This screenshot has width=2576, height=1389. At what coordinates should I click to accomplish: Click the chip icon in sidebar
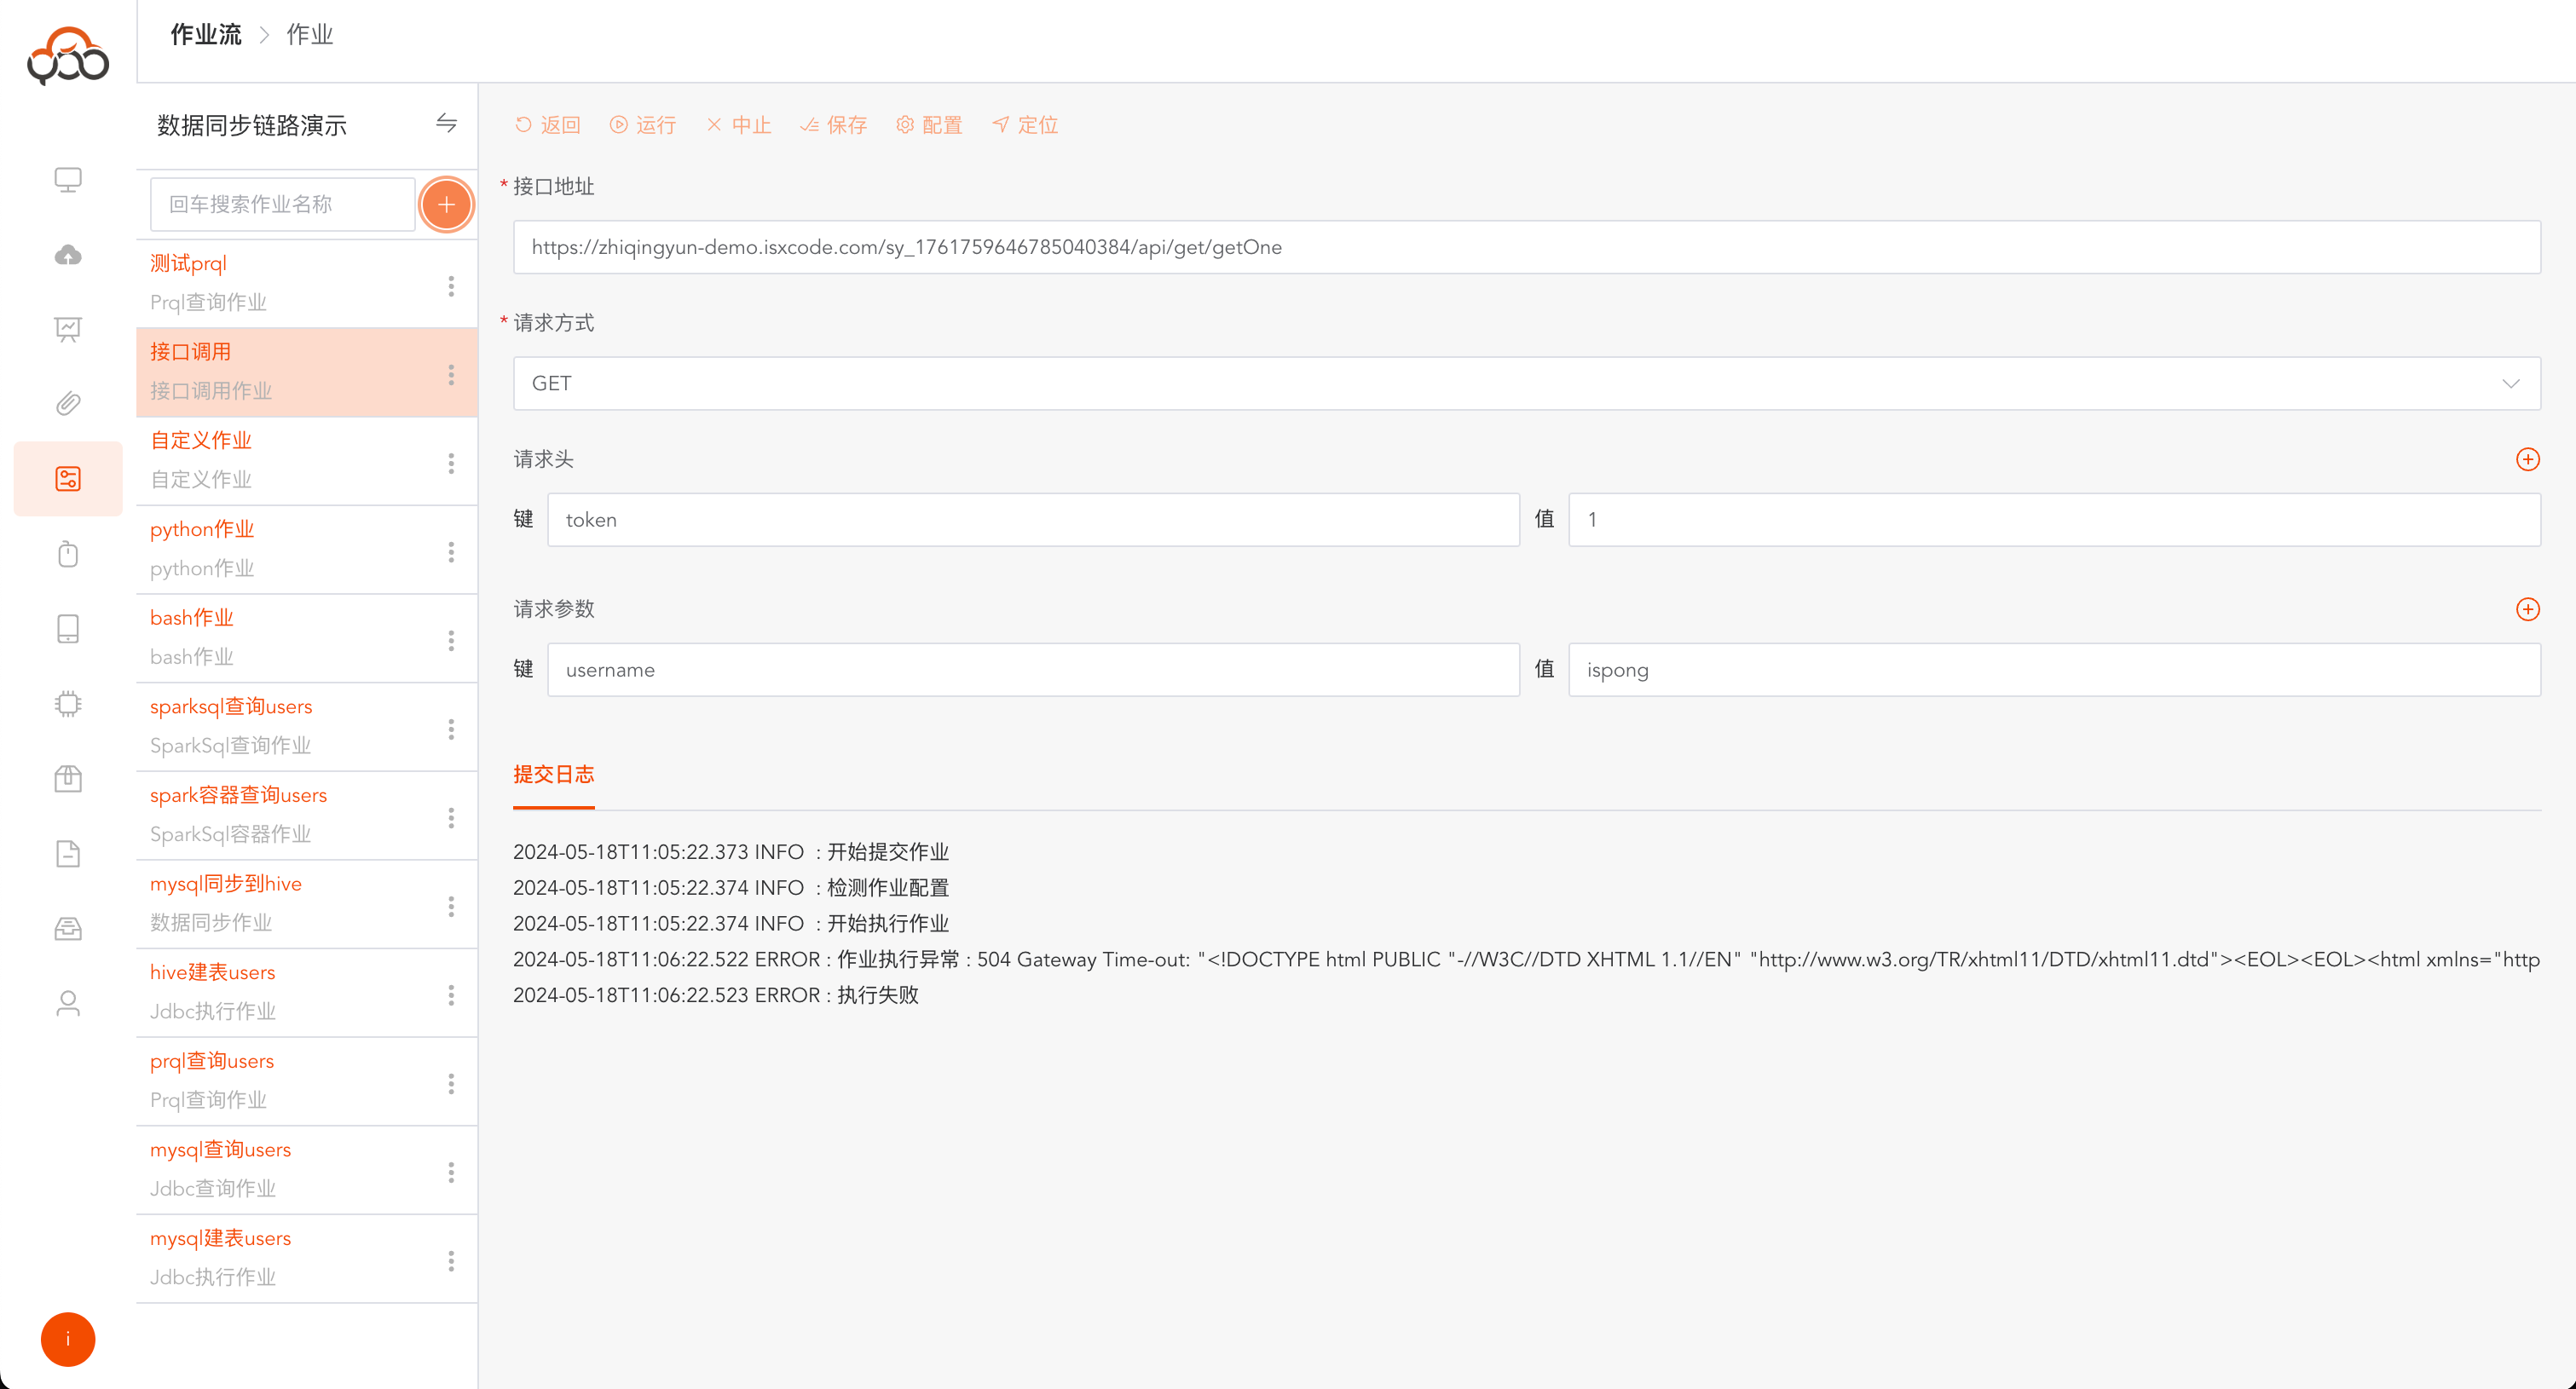click(x=68, y=703)
